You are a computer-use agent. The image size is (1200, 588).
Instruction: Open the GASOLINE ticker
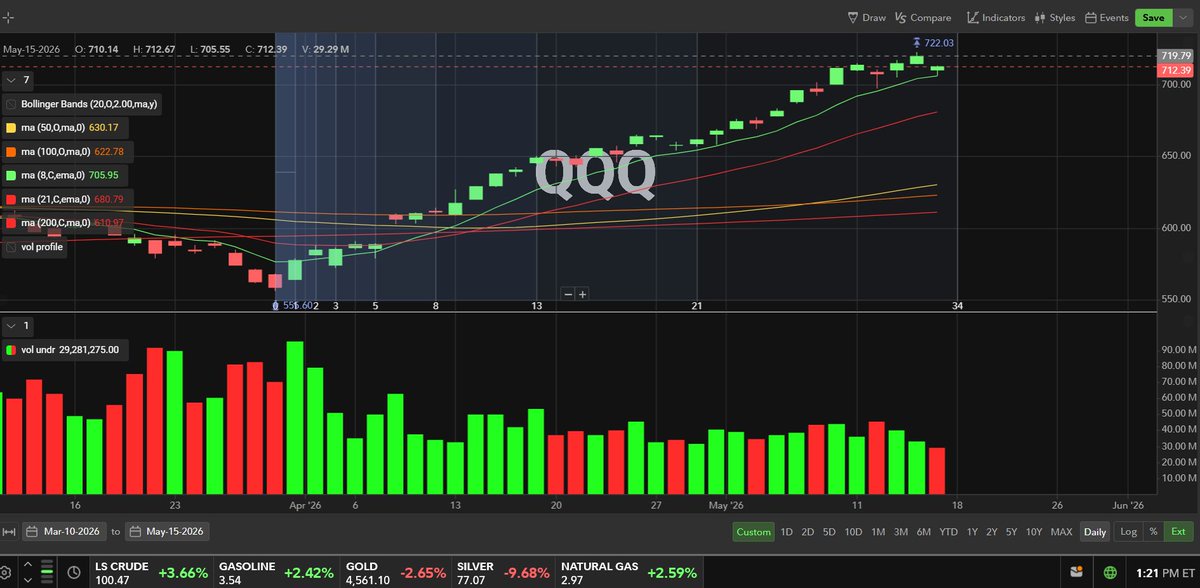(x=278, y=573)
